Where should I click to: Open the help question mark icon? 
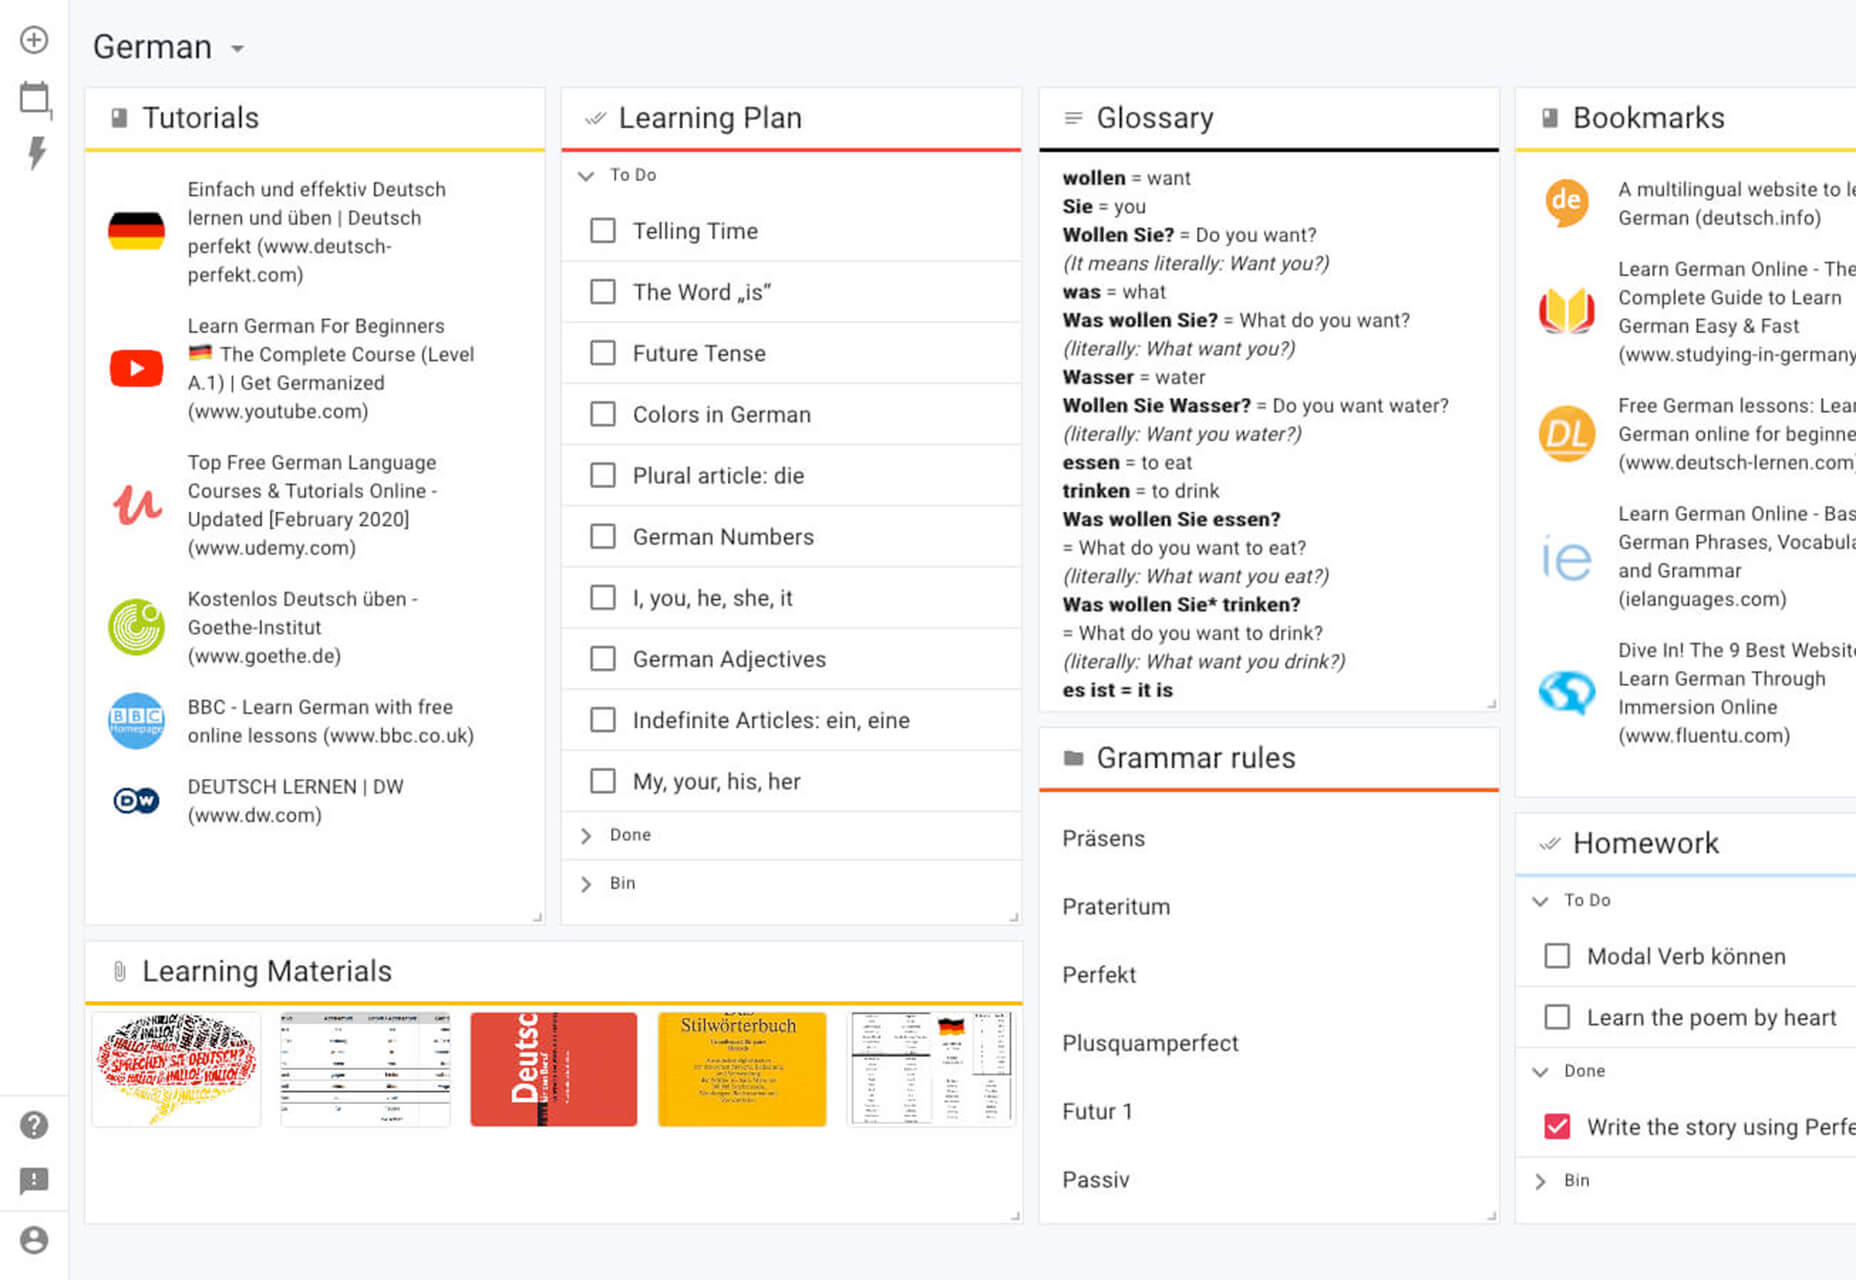(x=34, y=1125)
